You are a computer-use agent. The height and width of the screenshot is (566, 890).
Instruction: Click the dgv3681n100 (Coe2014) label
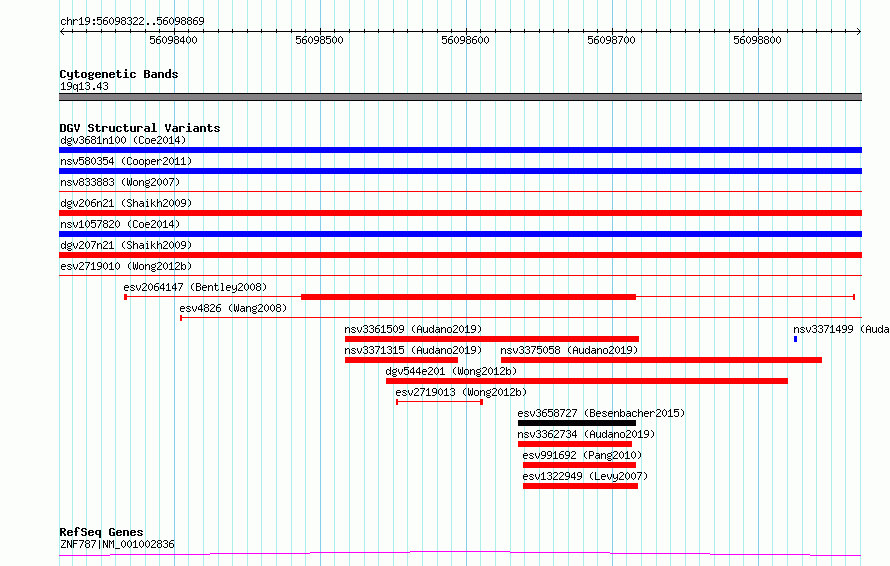pos(123,140)
